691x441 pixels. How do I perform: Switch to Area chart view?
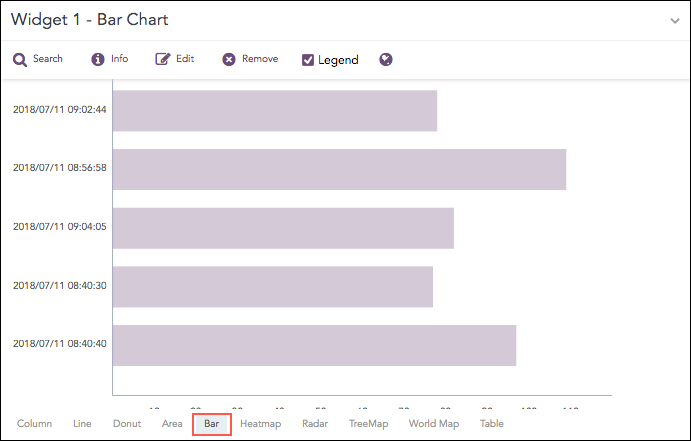coord(172,424)
